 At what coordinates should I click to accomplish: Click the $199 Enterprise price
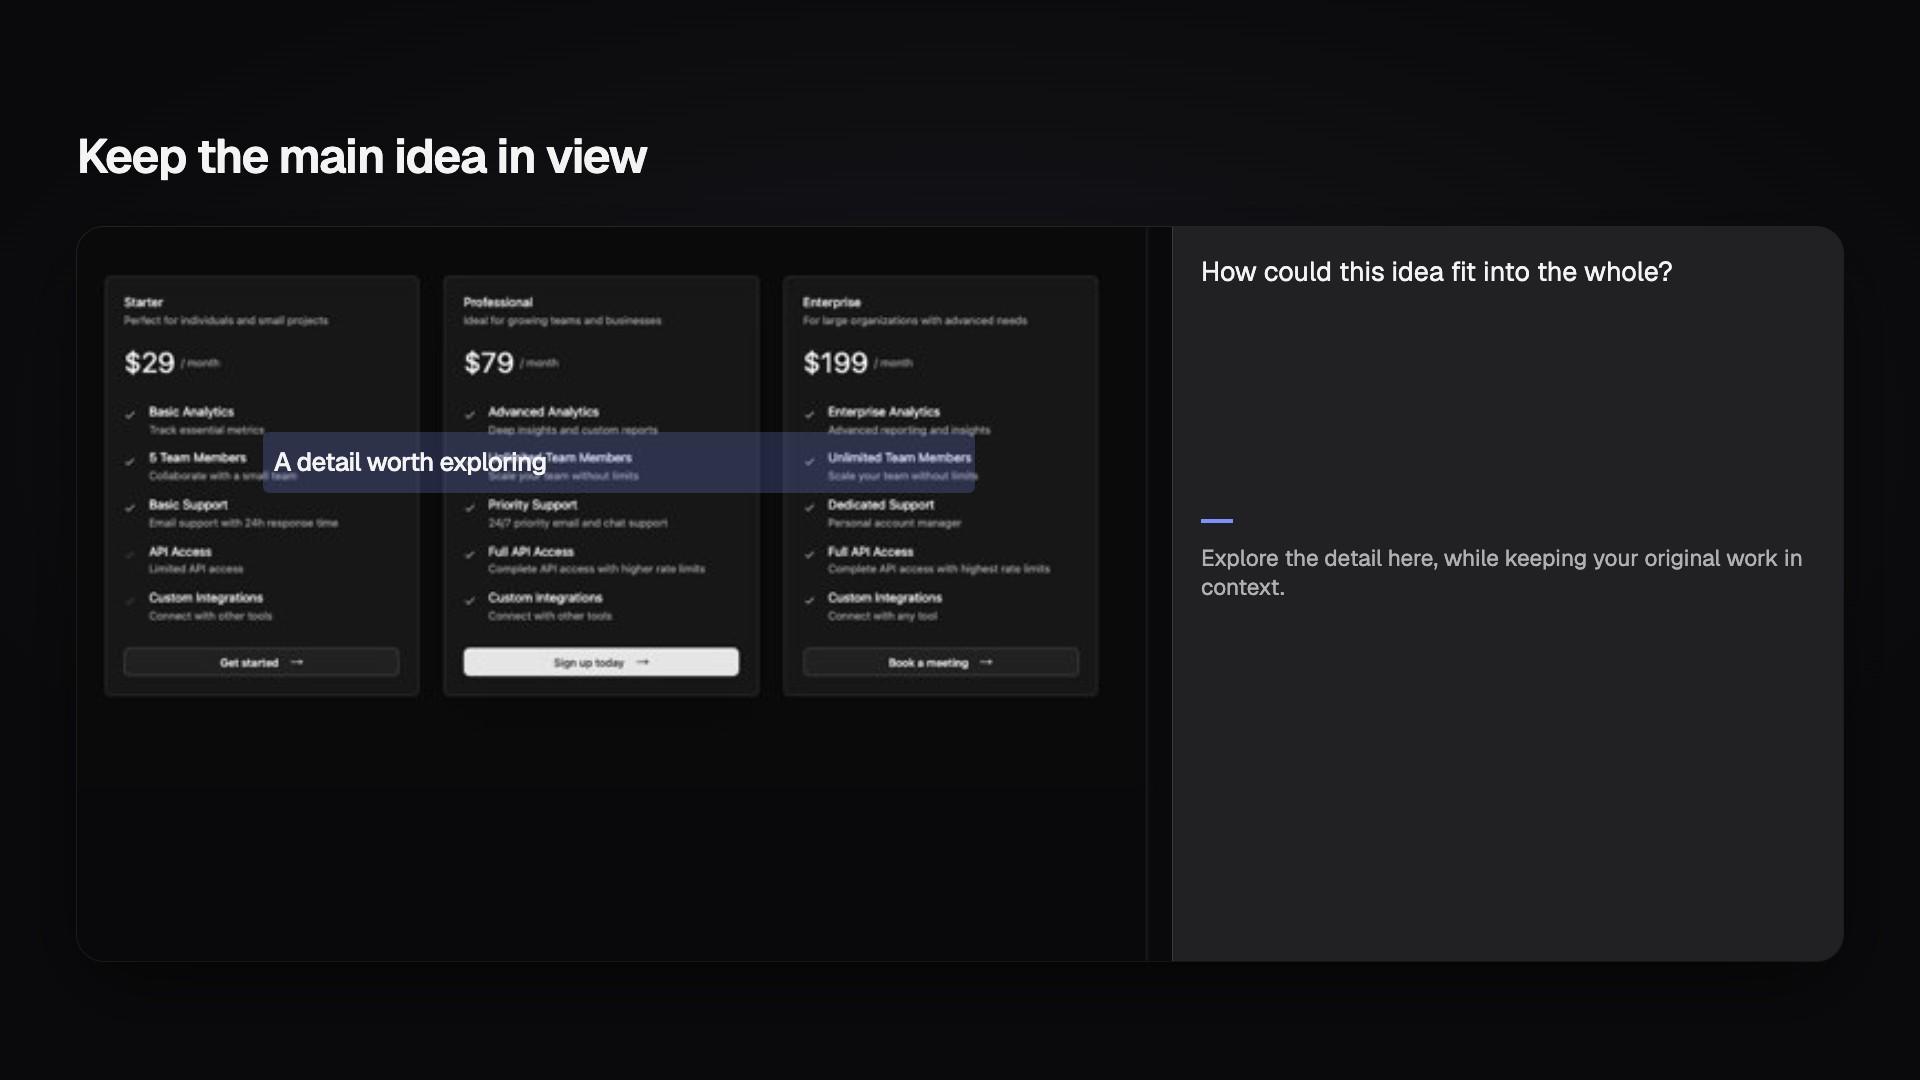[x=835, y=362]
